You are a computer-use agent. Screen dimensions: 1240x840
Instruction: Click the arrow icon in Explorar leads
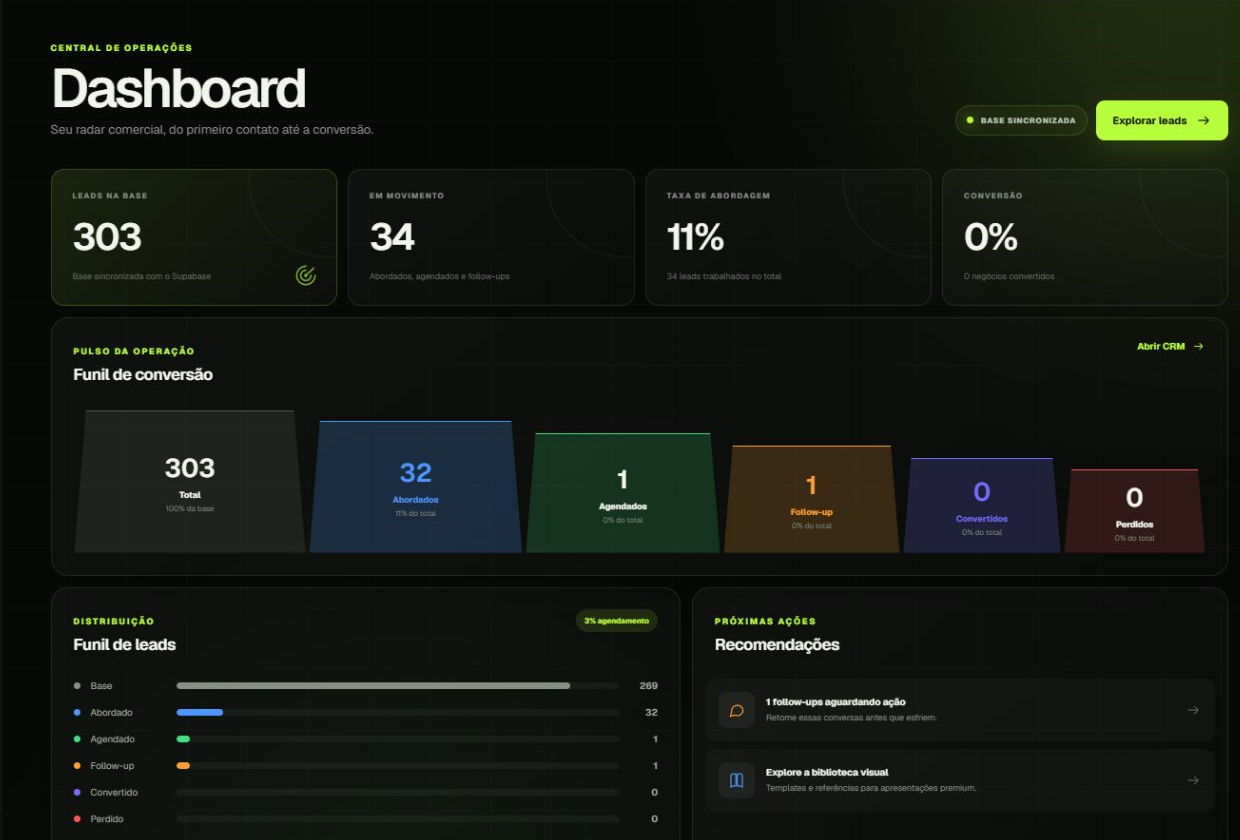(x=1204, y=120)
